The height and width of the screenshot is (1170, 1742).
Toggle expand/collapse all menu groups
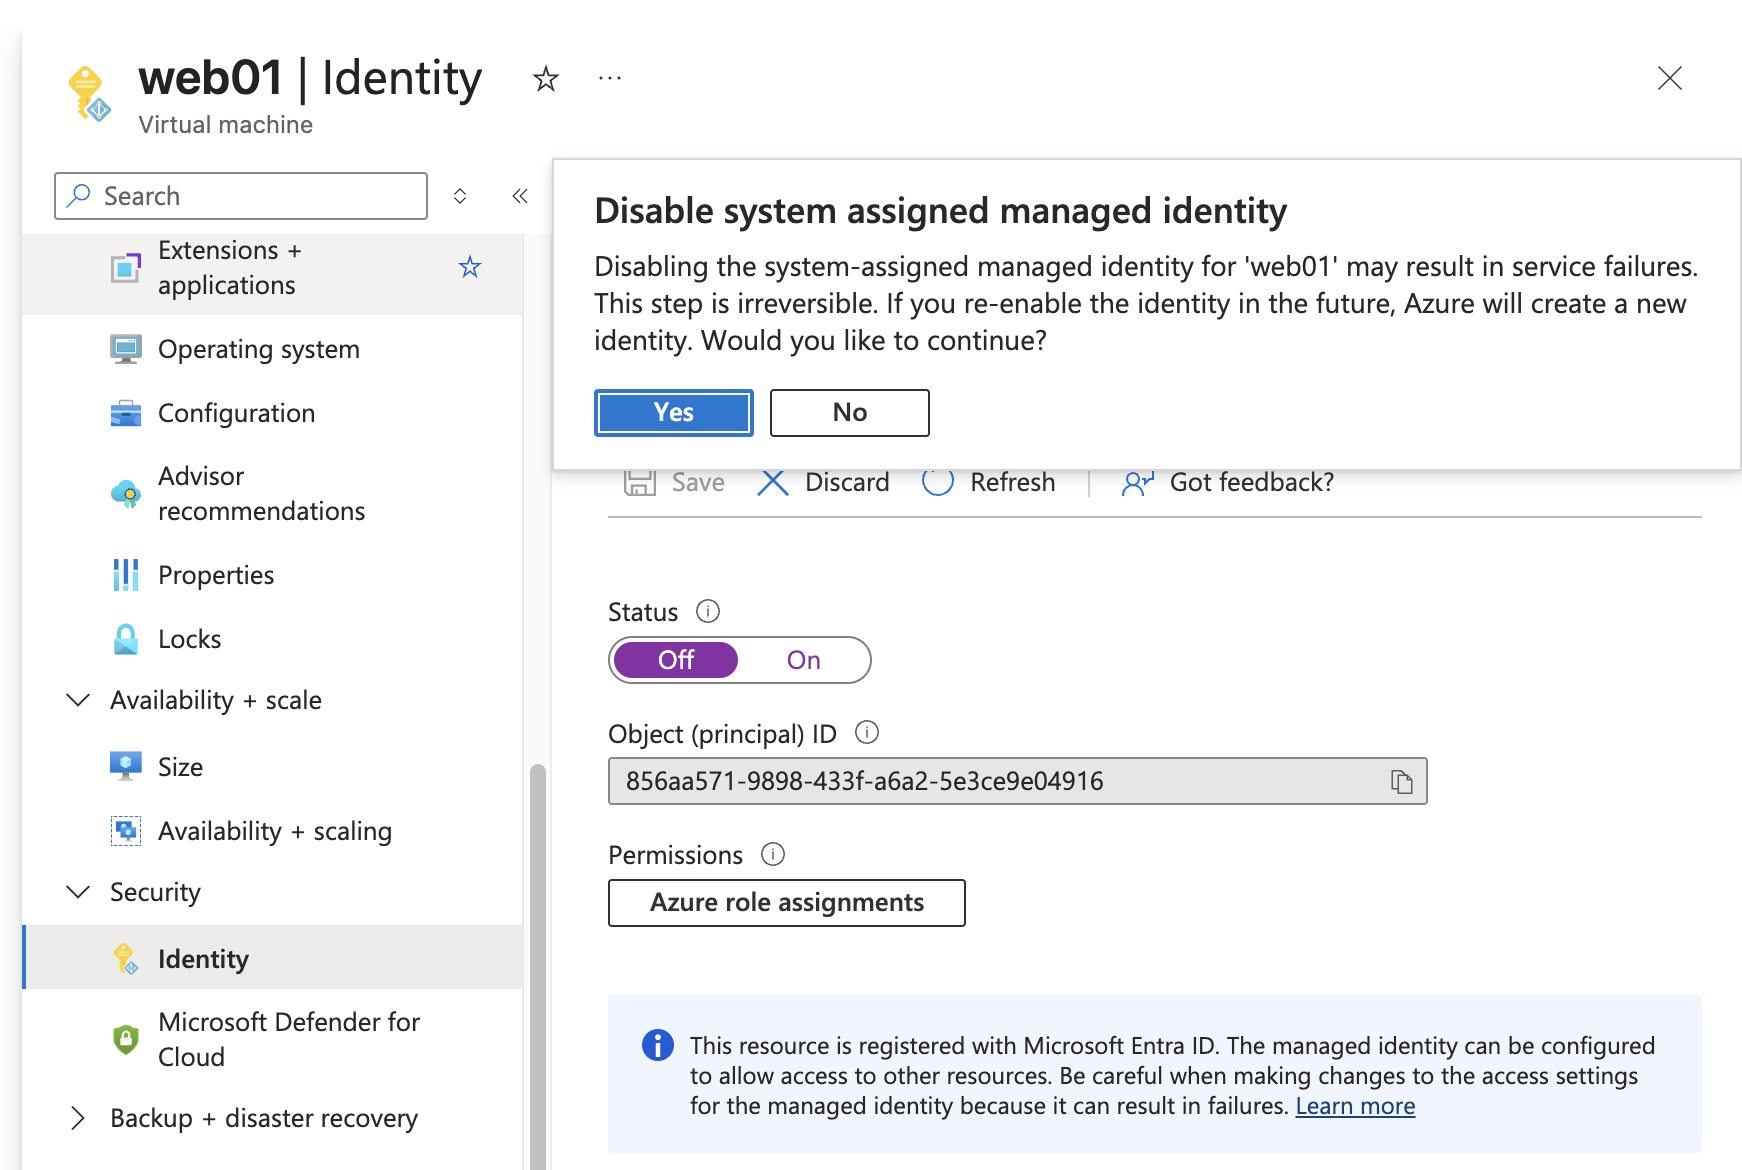[460, 196]
